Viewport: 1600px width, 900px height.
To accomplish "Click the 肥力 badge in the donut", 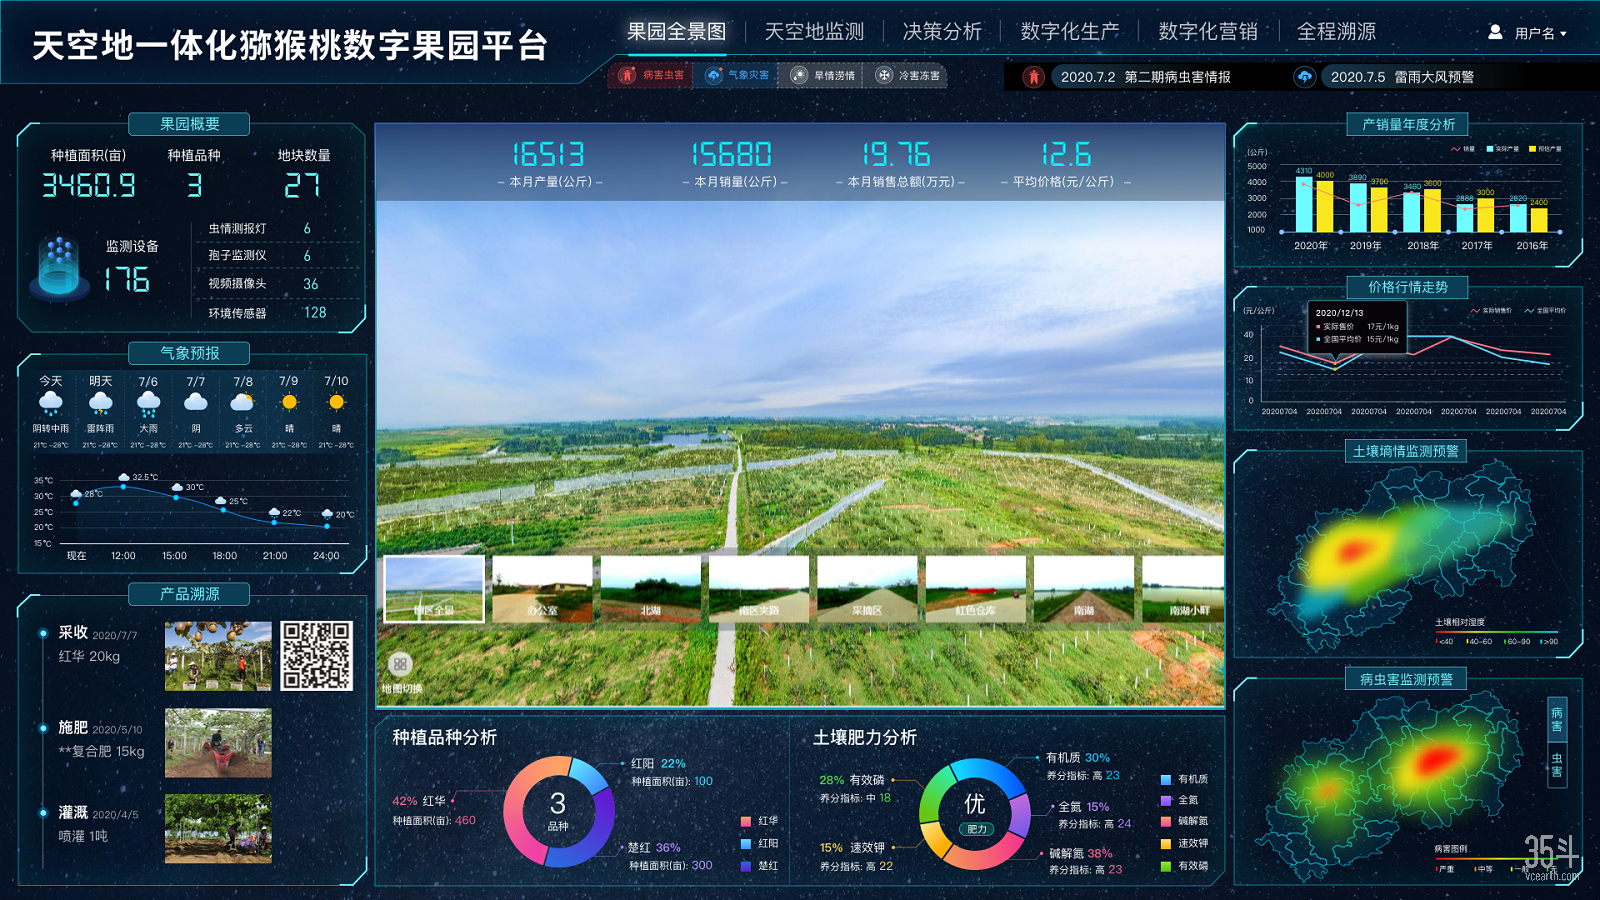I will tap(976, 829).
